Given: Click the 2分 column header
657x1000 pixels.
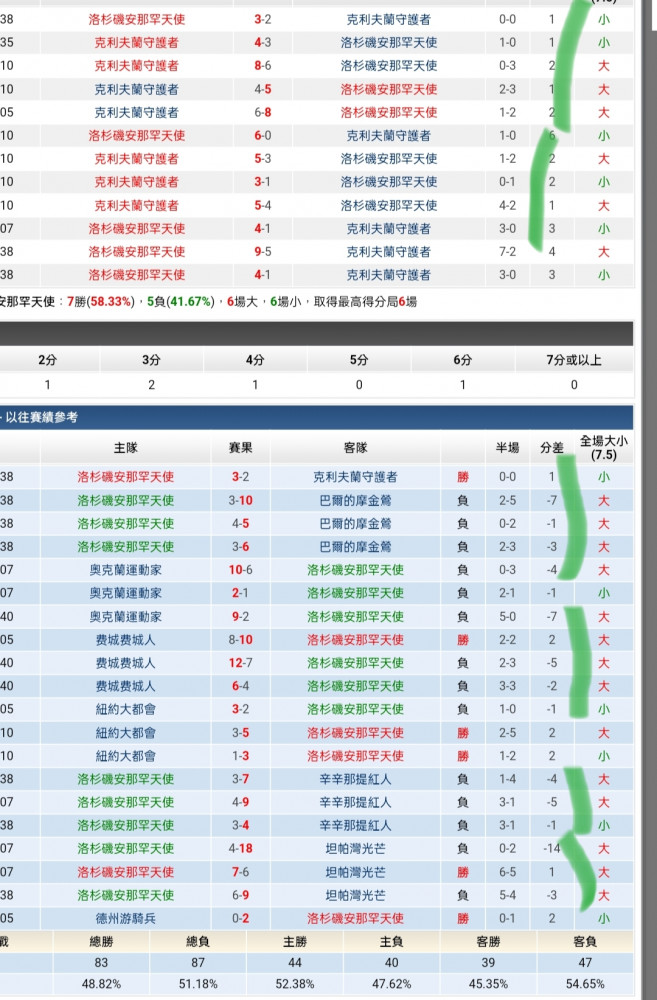Looking at the screenshot, I should 48,360.
